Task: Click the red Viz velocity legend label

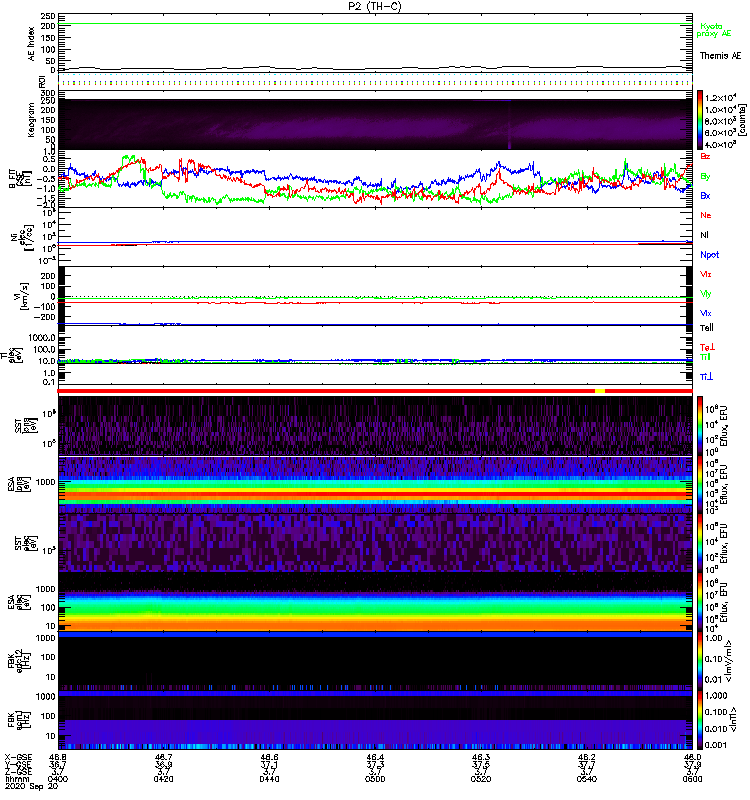Action: (706, 274)
